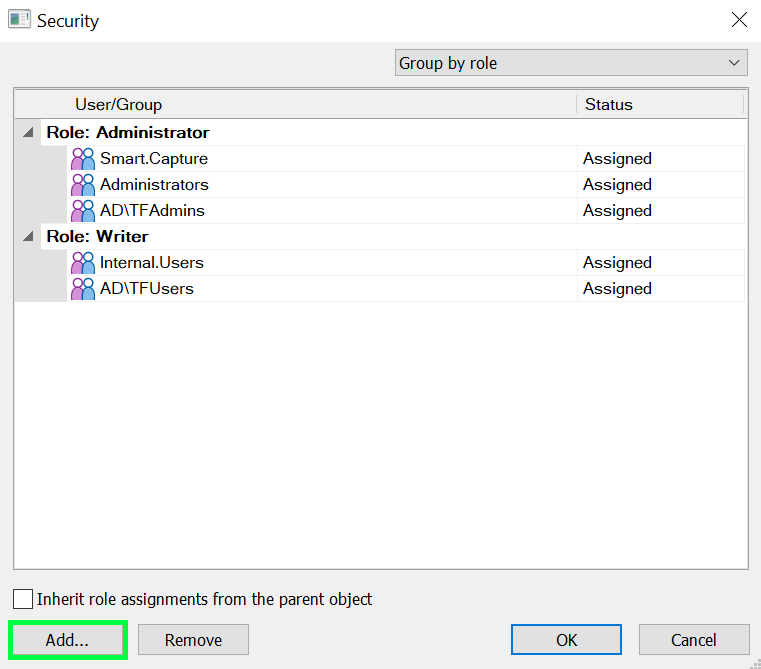Confirm with the OK button
Screen dimensions: 761x669
(566, 640)
